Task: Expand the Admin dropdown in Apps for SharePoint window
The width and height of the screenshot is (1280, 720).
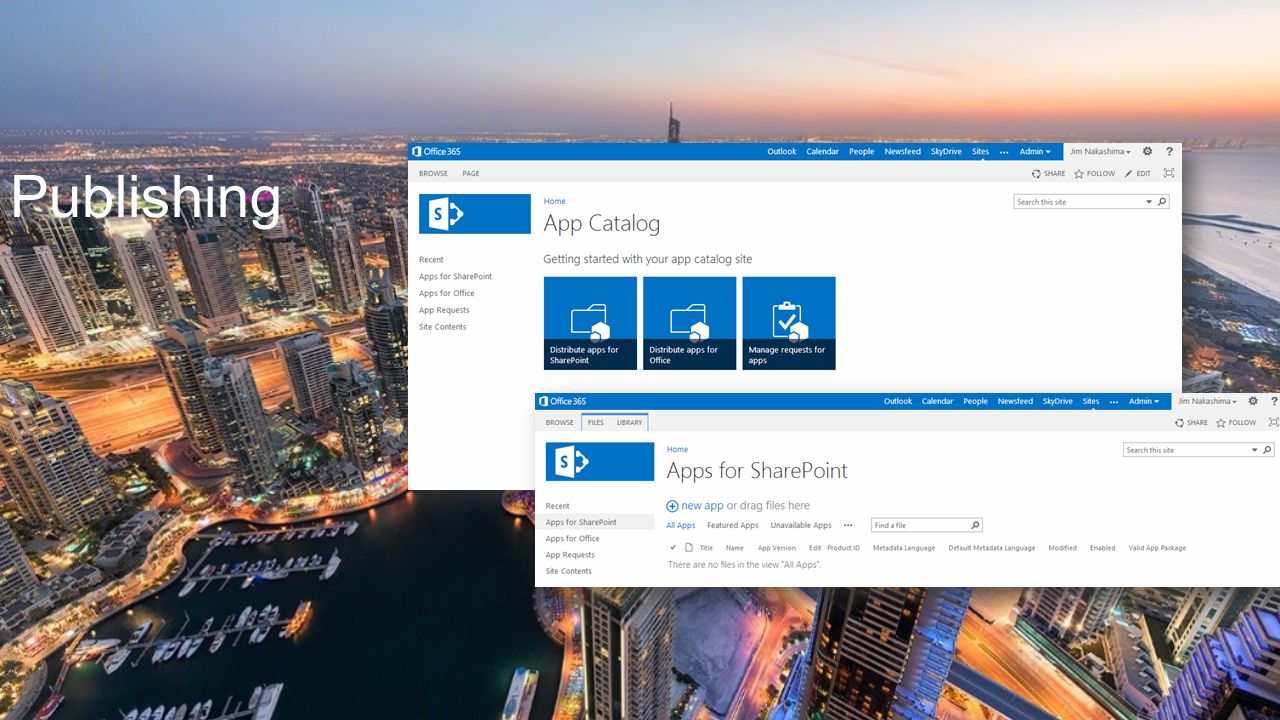Action: pos(1144,401)
